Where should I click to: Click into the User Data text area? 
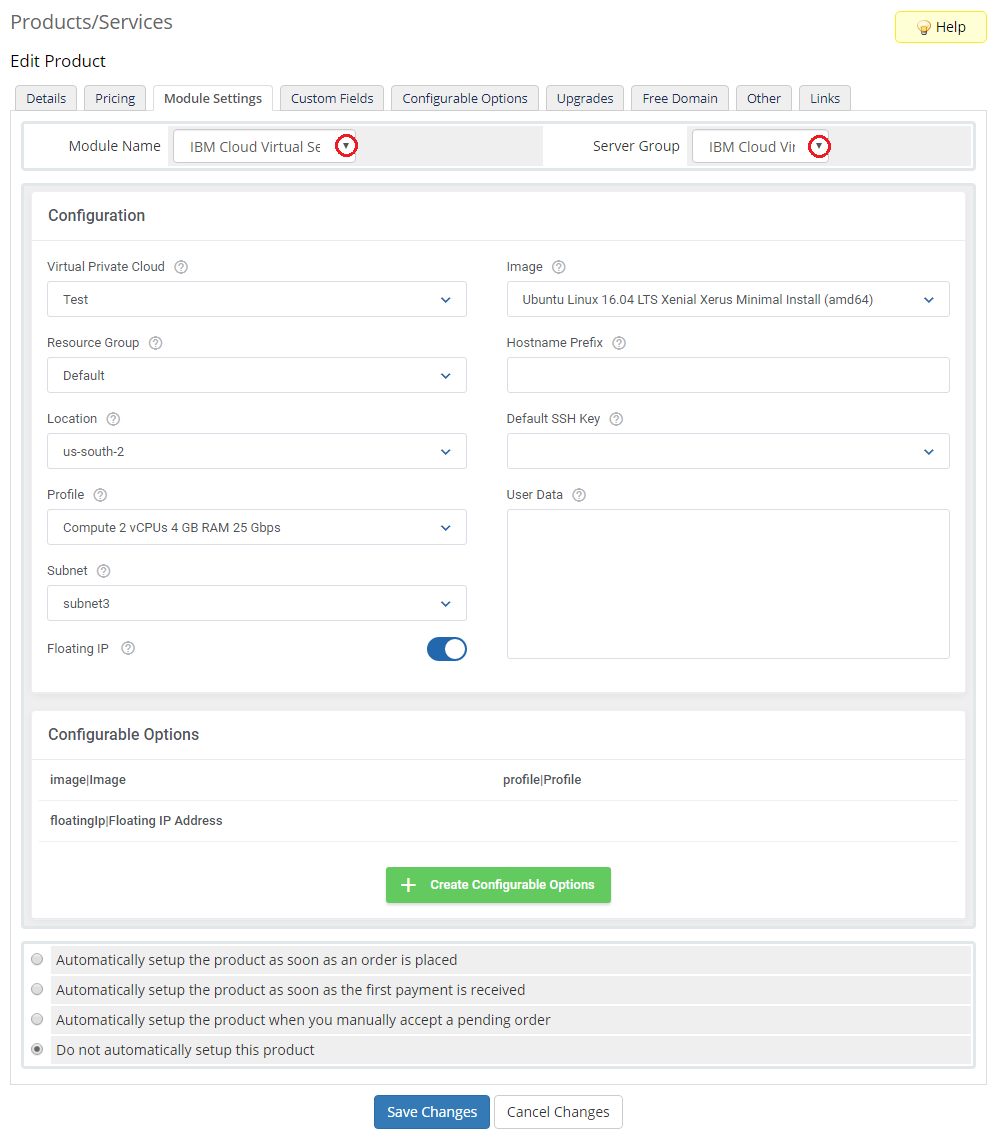click(728, 584)
